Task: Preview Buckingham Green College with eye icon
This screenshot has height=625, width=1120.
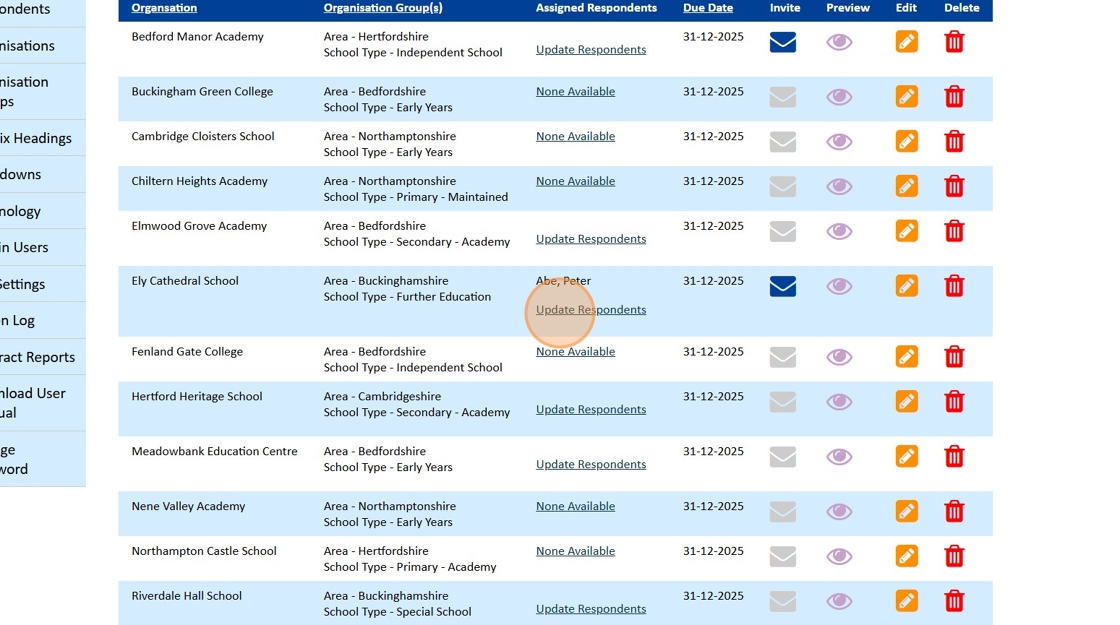Action: tap(839, 97)
